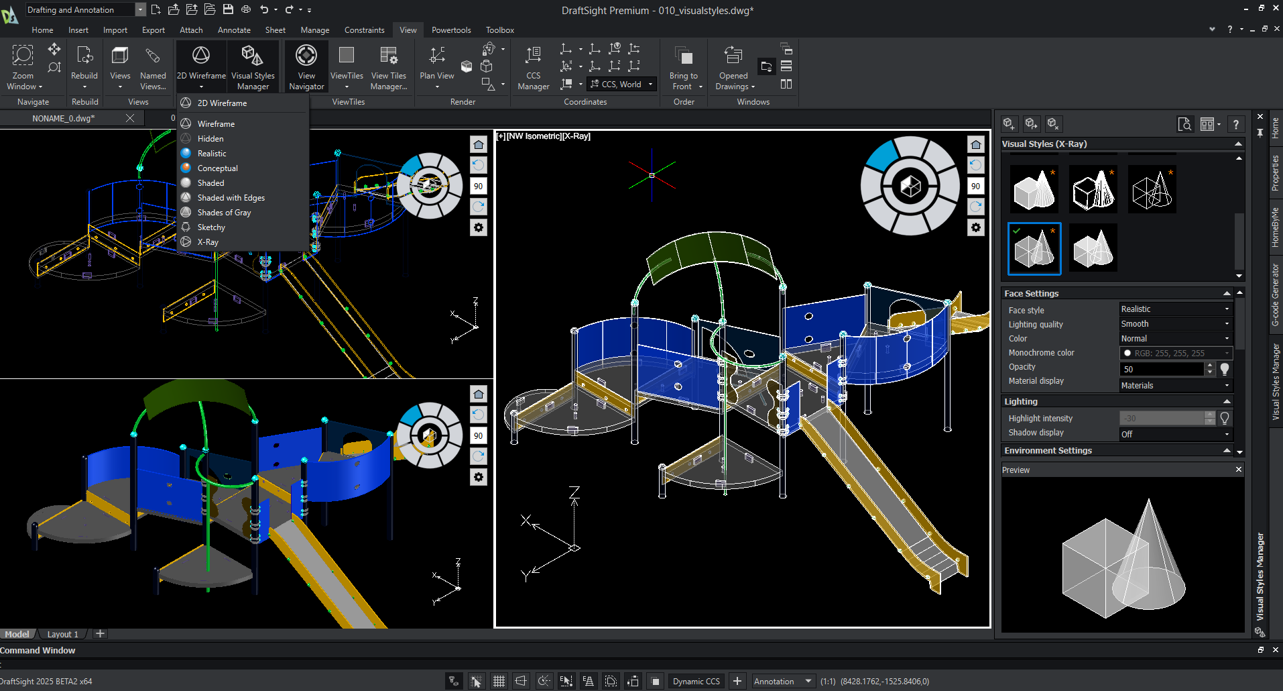The image size is (1283, 691).
Task: Open the Zoom Window tool
Action: [23, 66]
